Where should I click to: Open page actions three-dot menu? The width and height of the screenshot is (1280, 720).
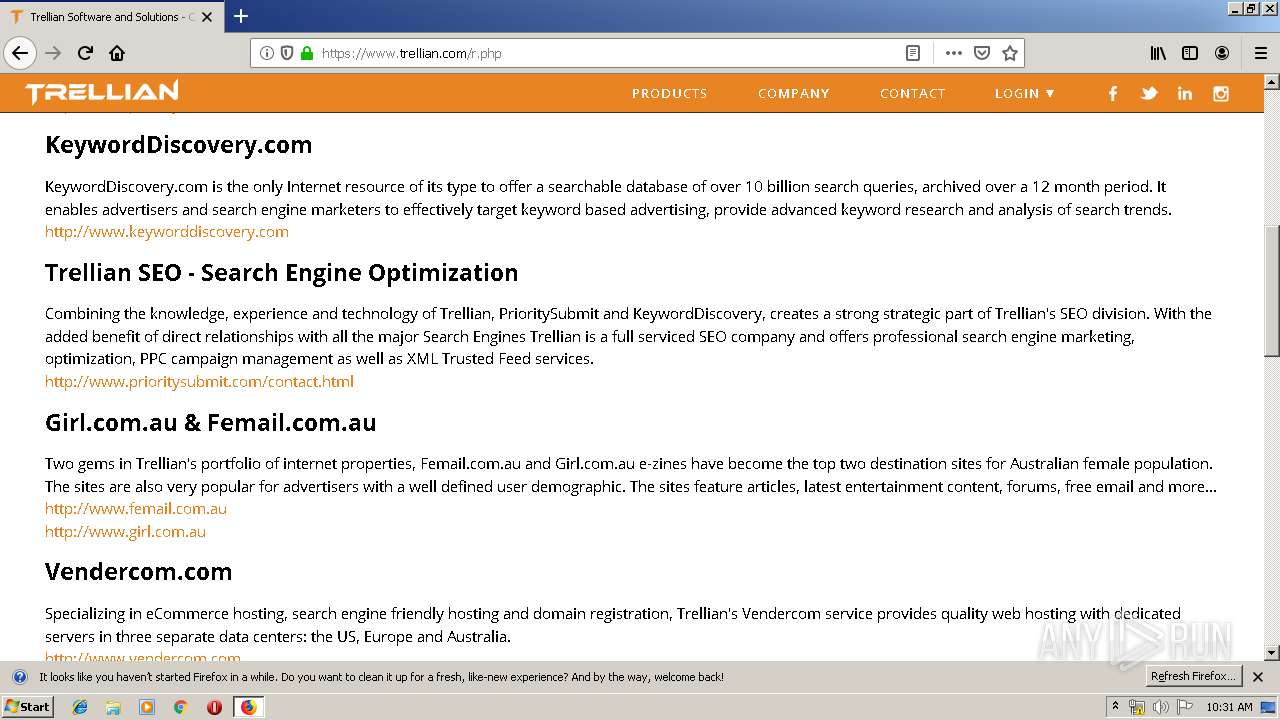954,53
